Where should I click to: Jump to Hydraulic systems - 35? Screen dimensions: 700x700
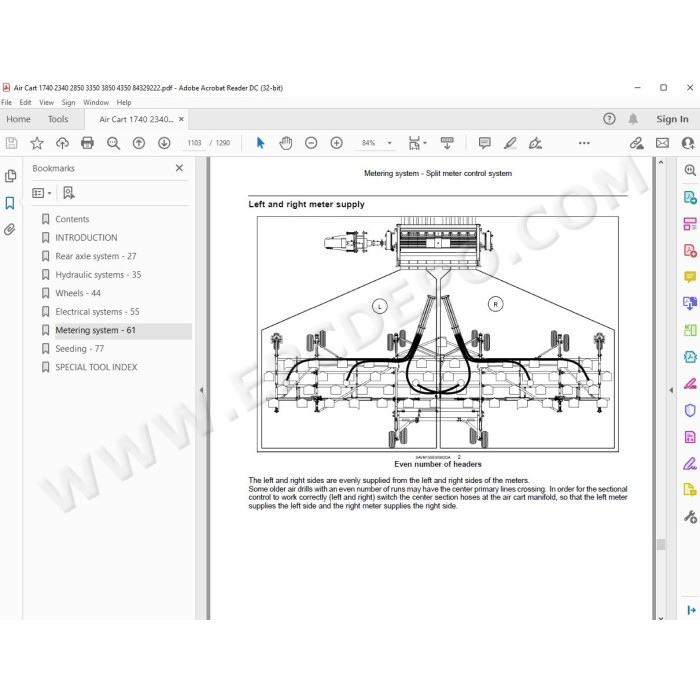[98, 275]
